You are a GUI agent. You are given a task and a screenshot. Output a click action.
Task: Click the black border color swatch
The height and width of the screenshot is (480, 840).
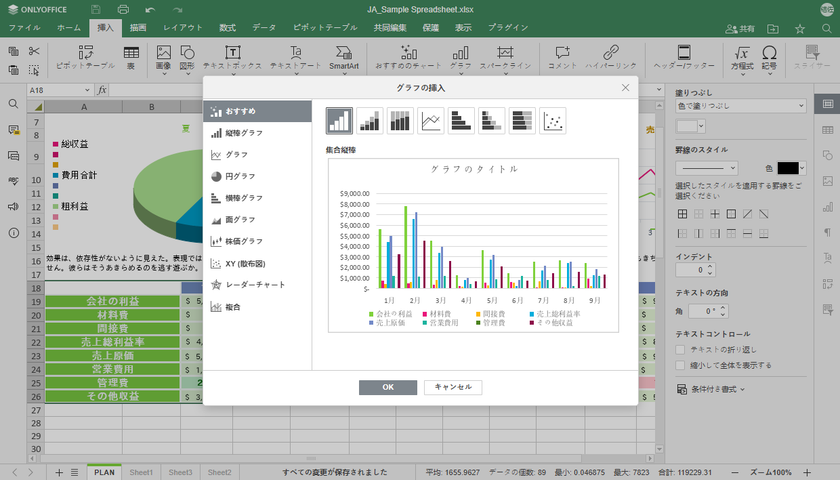click(x=786, y=168)
